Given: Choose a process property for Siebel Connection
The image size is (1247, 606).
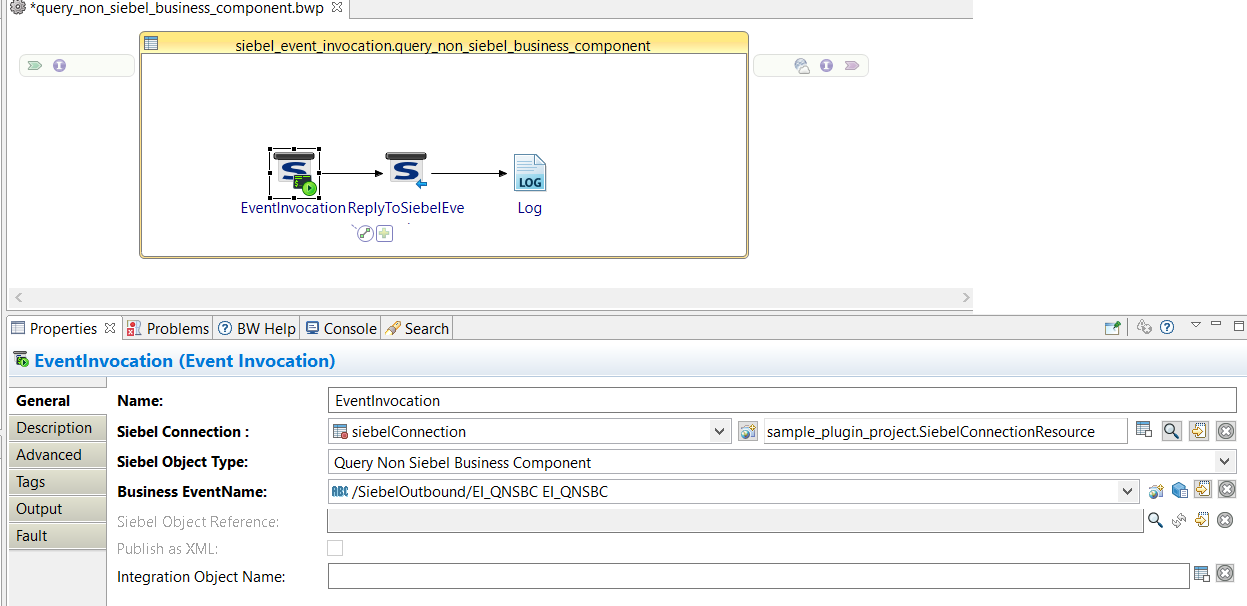Looking at the screenshot, I should (x=1145, y=431).
